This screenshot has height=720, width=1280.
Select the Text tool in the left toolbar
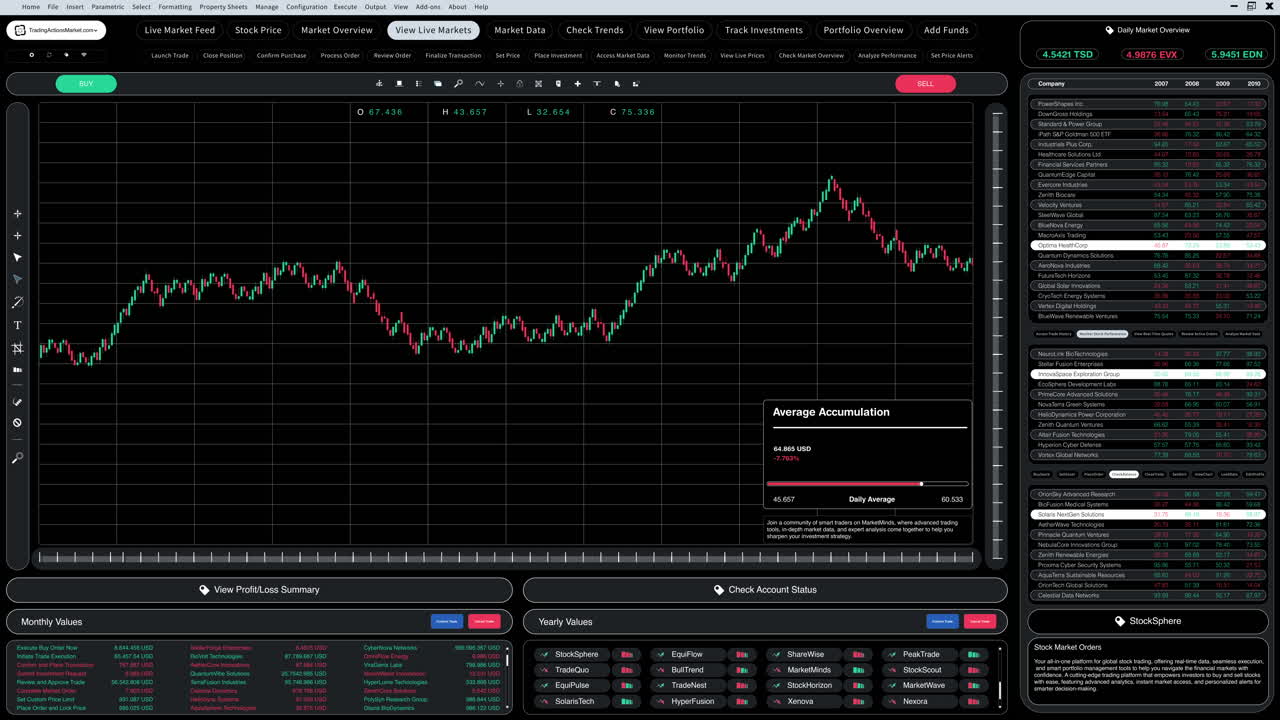click(17, 325)
